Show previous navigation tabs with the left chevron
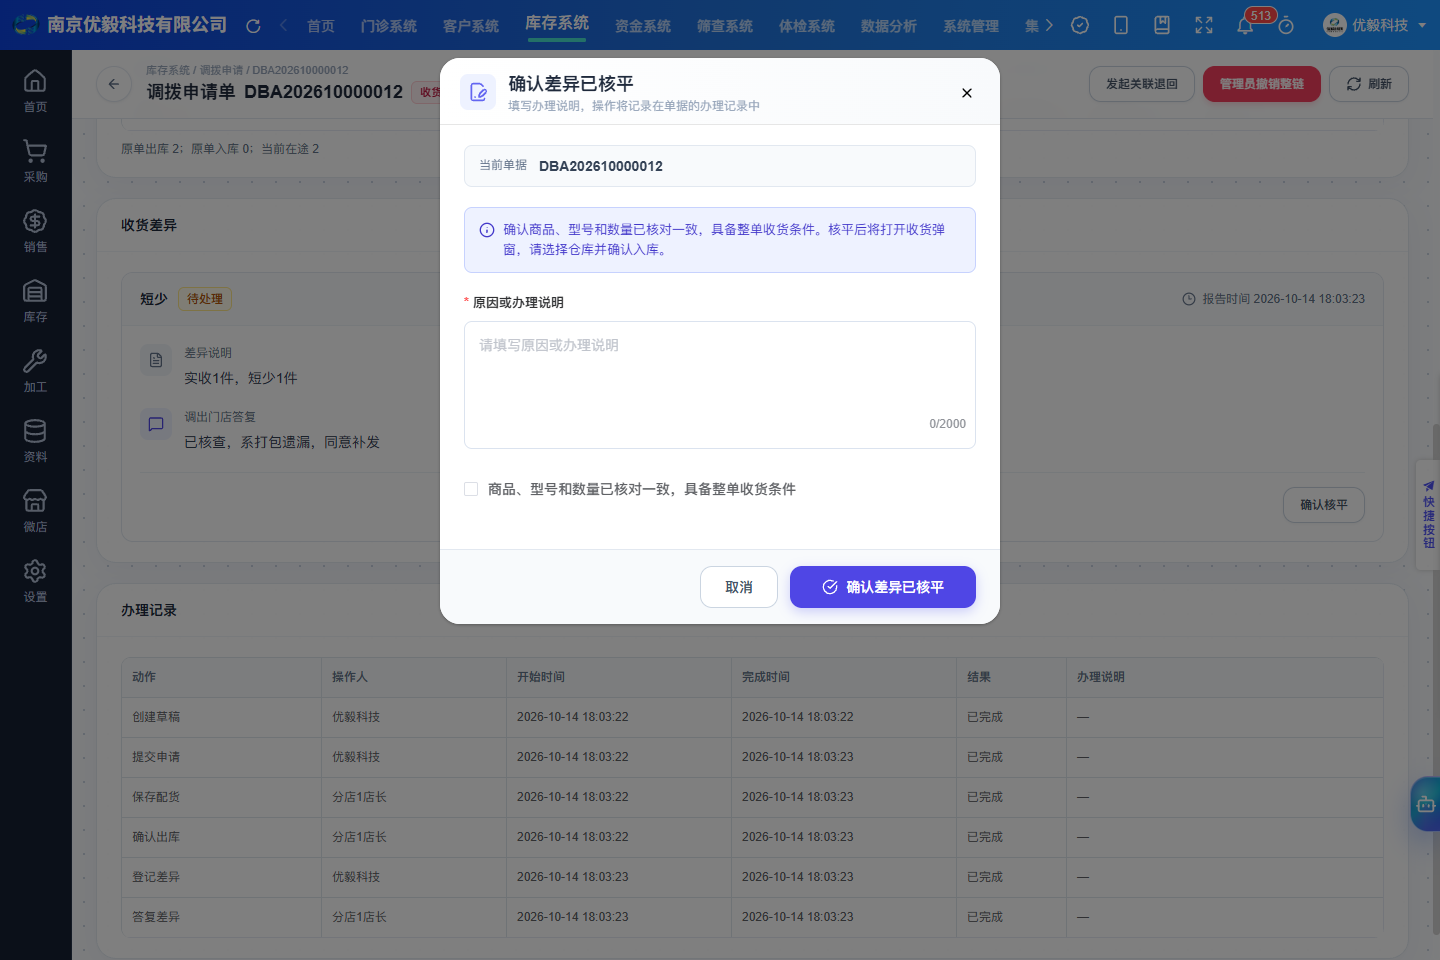Image resolution: width=1440 pixels, height=960 pixels. click(x=284, y=26)
